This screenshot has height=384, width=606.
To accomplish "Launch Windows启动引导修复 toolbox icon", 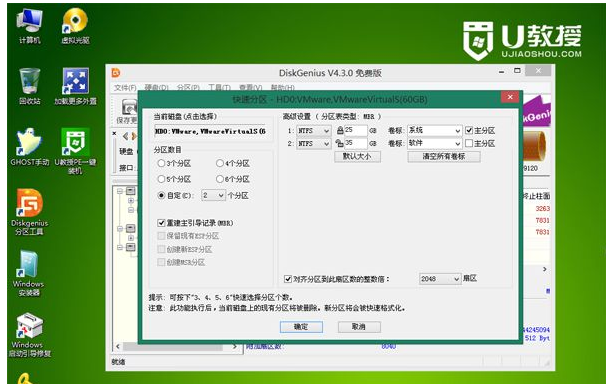I will click(29, 335).
